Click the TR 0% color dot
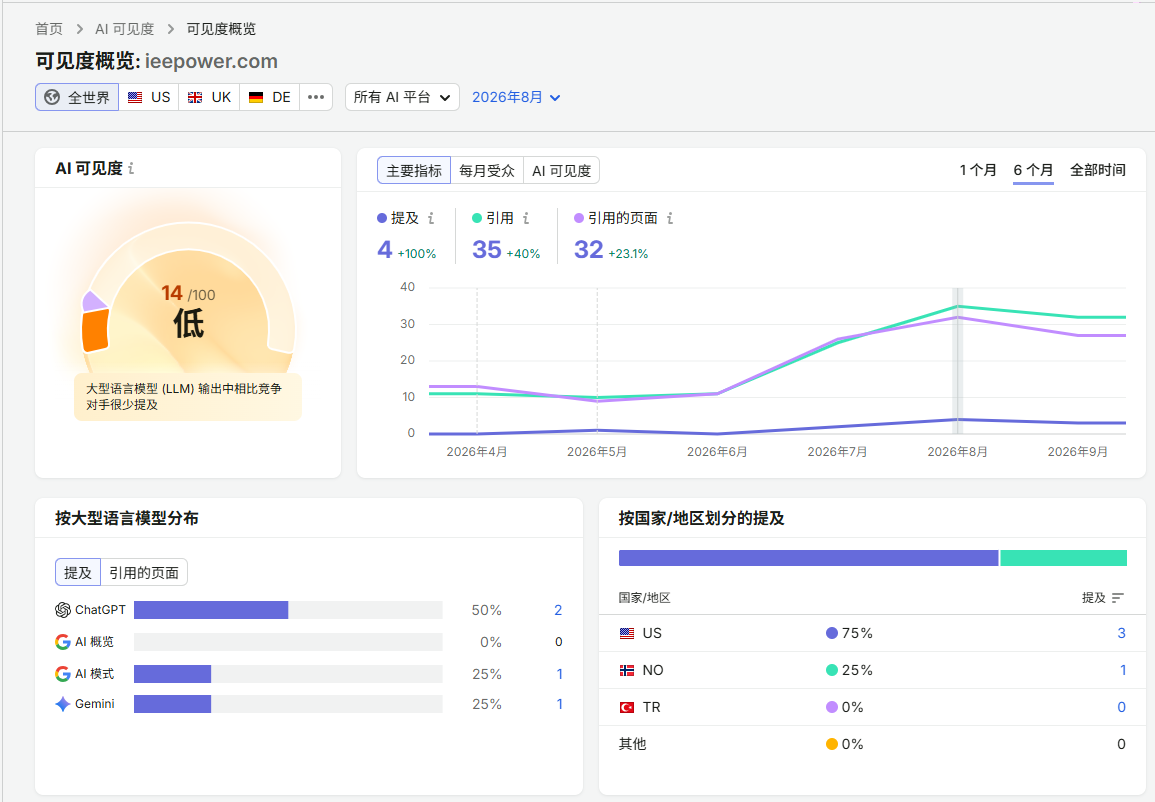The image size is (1155, 802). pyautogui.click(x=832, y=707)
